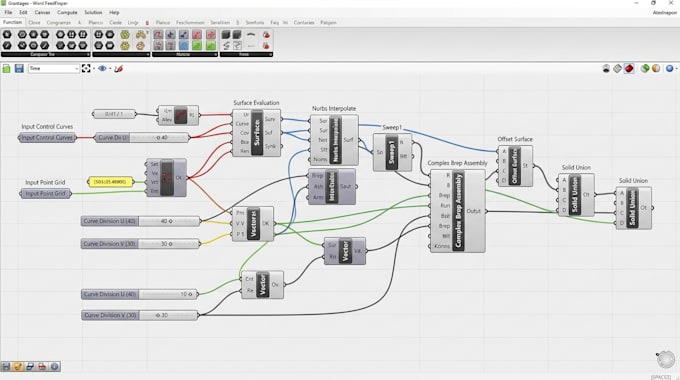The height and width of the screenshot is (380, 680).
Task: Click the lower orange cluster ribbon icon
Action: 141,45
